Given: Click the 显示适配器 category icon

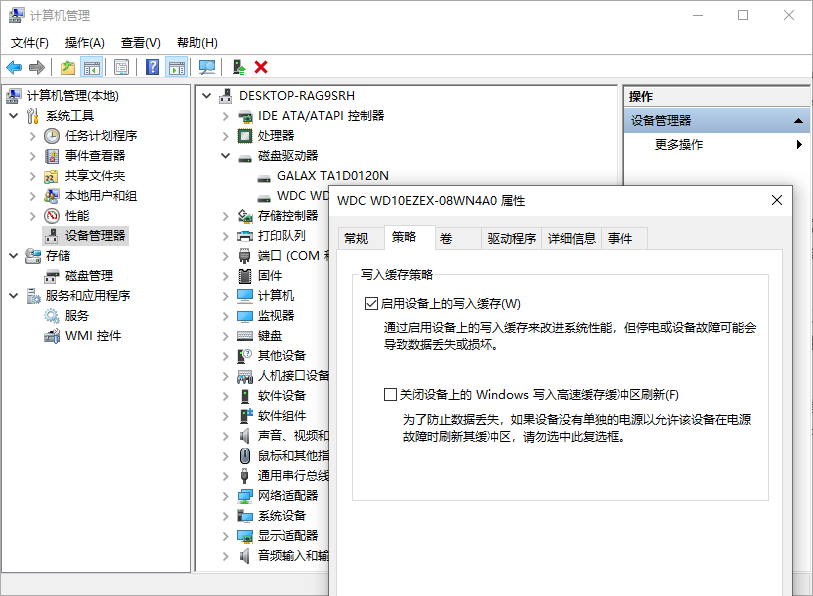Looking at the screenshot, I should pyautogui.click(x=245, y=535).
